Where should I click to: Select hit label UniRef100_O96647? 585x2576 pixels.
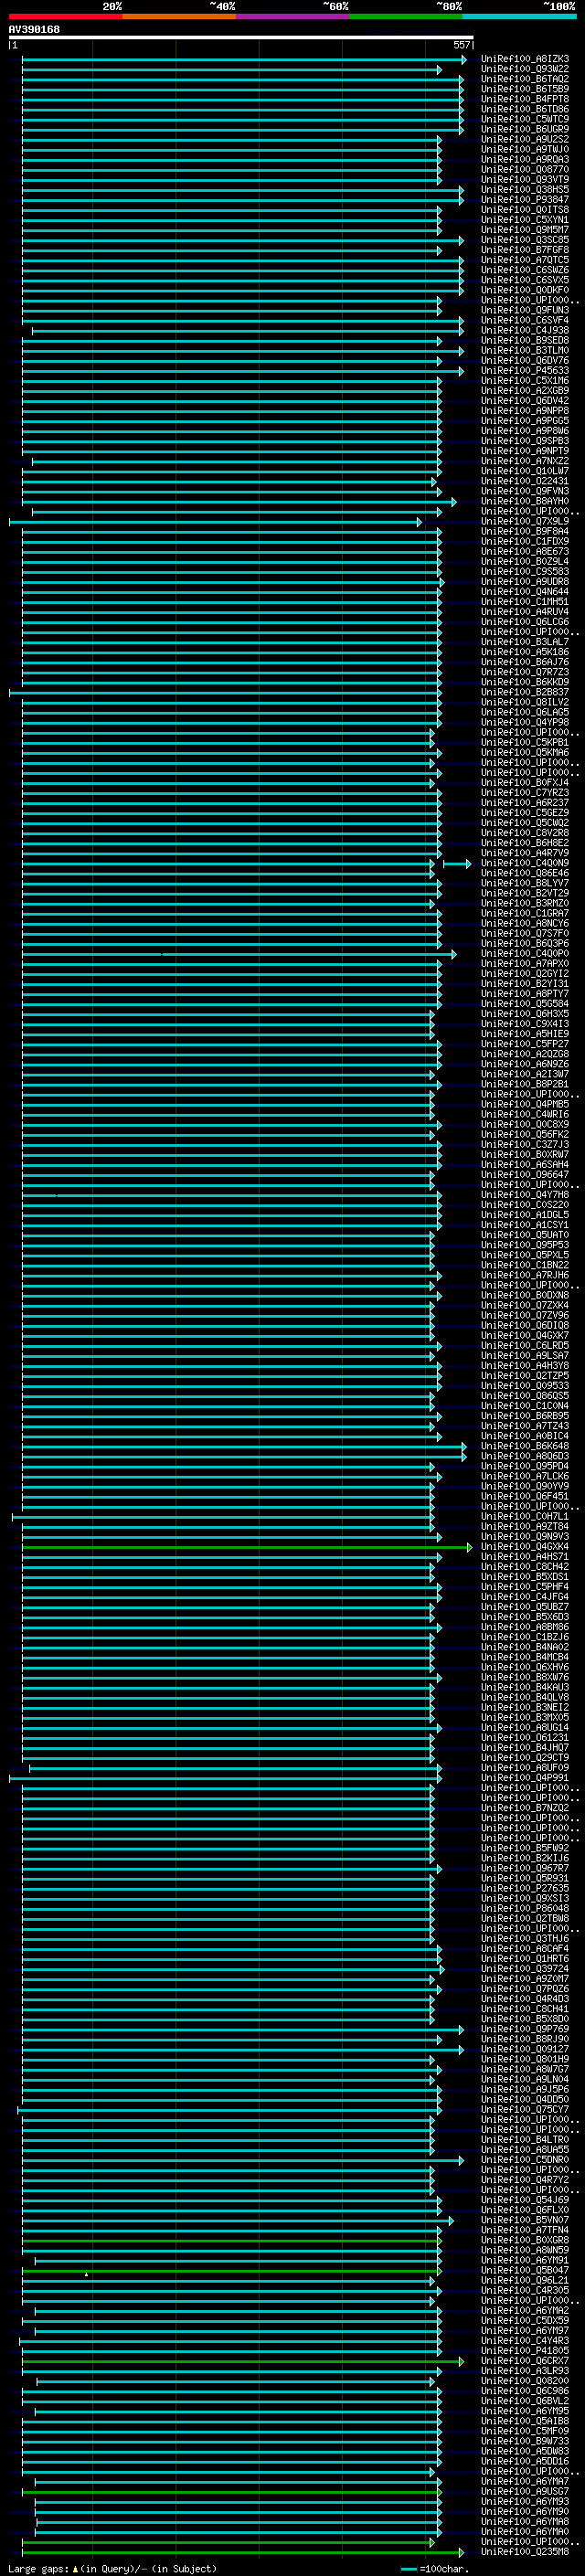click(x=525, y=1175)
